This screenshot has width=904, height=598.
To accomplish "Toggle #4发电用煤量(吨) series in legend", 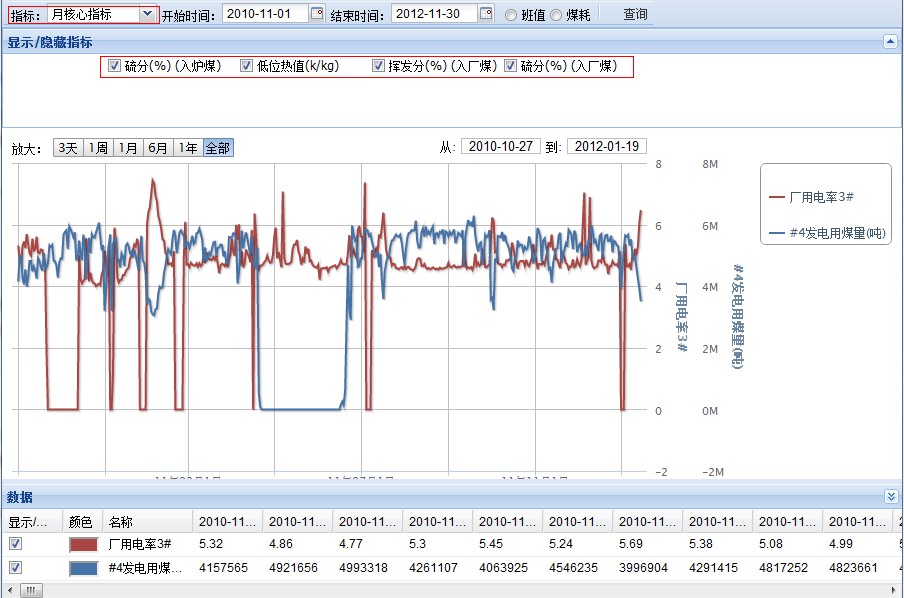I will tap(827, 233).
